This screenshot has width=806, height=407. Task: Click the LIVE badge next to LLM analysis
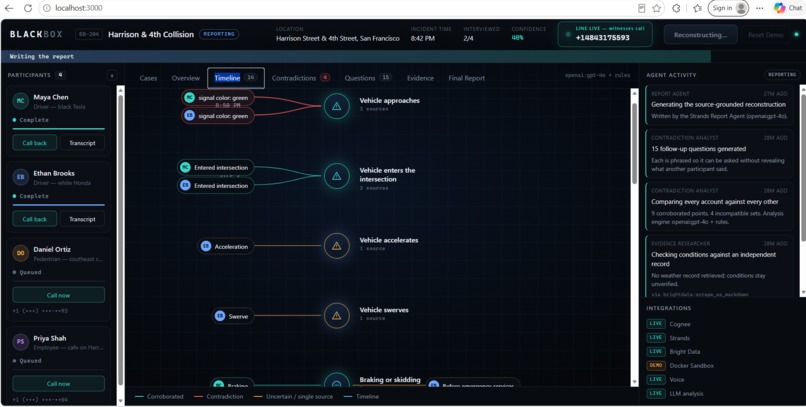pyautogui.click(x=656, y=393)
